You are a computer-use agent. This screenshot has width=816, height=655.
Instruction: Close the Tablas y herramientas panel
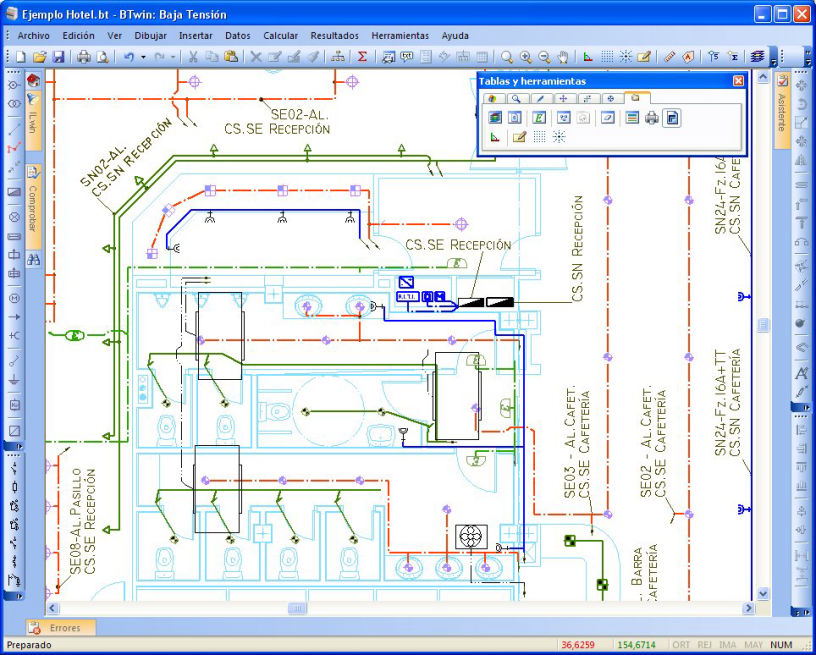pos(738,81)
